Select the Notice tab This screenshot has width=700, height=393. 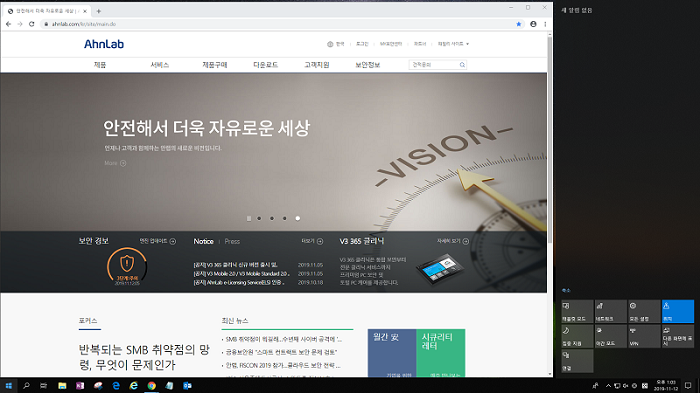coord(203,241)
